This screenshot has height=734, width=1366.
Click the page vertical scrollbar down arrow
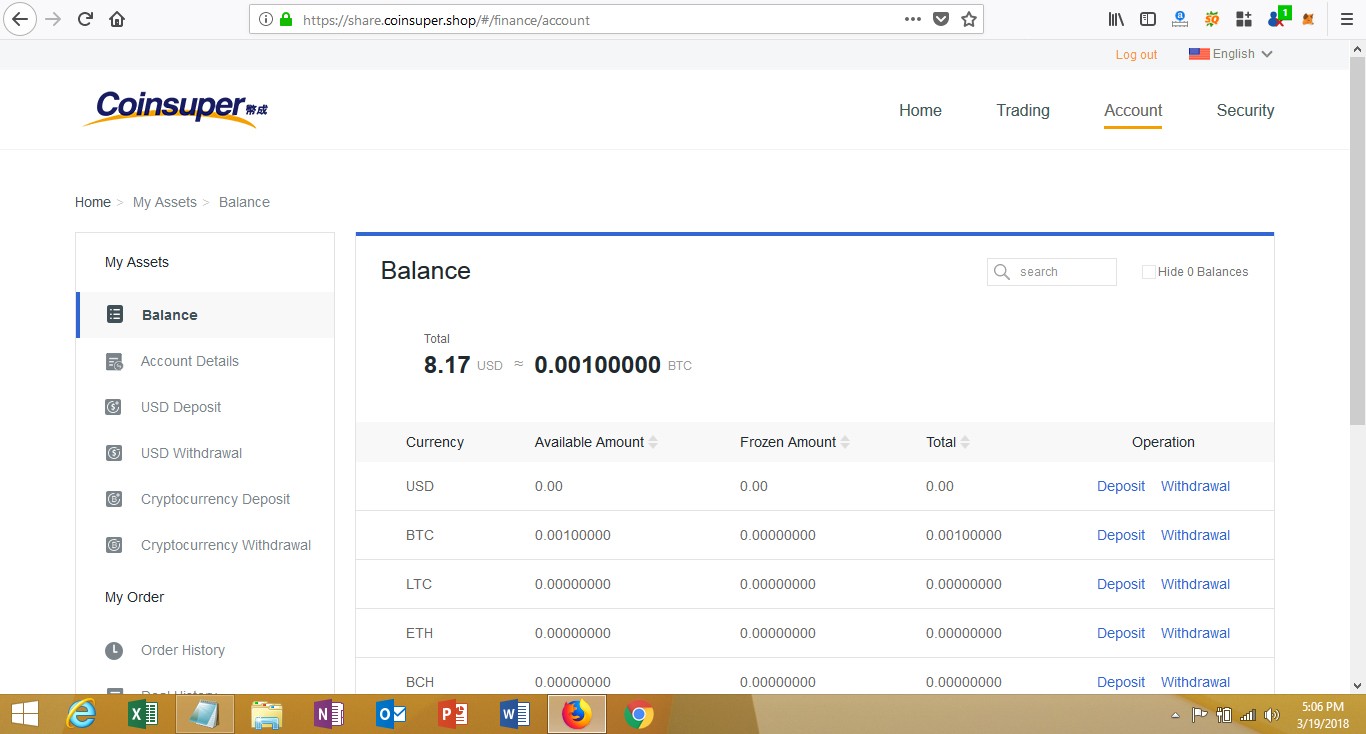pyautogui.click(x=1357, y=685)
